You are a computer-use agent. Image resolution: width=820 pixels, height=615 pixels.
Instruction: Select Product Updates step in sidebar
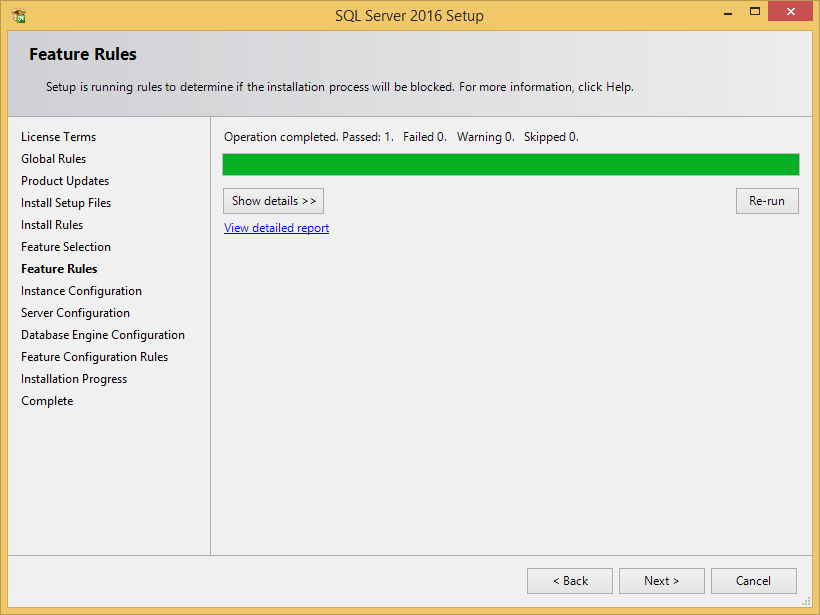[65, 181]
